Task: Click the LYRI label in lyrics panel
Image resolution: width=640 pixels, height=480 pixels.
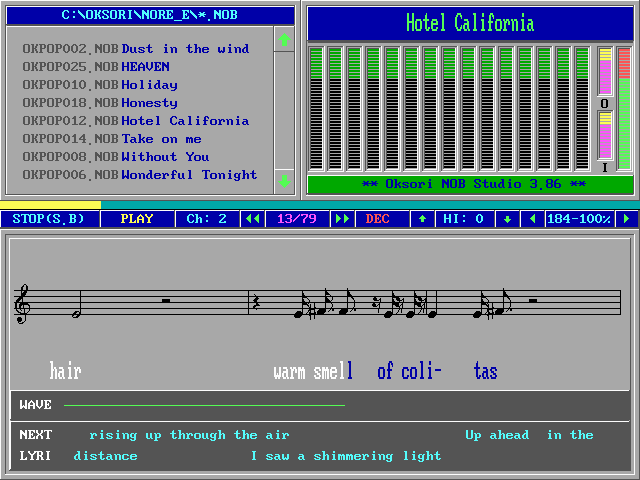Action: (36, 456)
